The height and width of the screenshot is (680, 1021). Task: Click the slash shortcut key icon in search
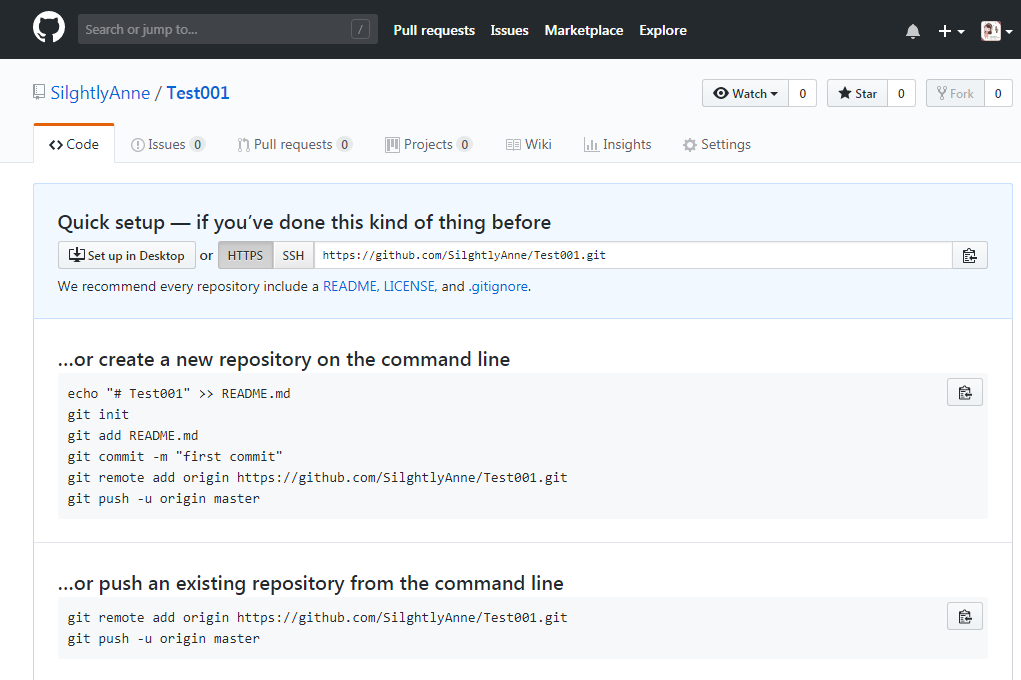tap(360, 29)
